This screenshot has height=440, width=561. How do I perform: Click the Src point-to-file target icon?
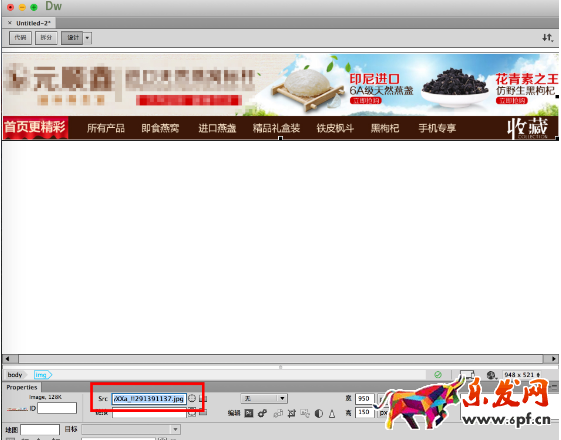click(192, 398)
